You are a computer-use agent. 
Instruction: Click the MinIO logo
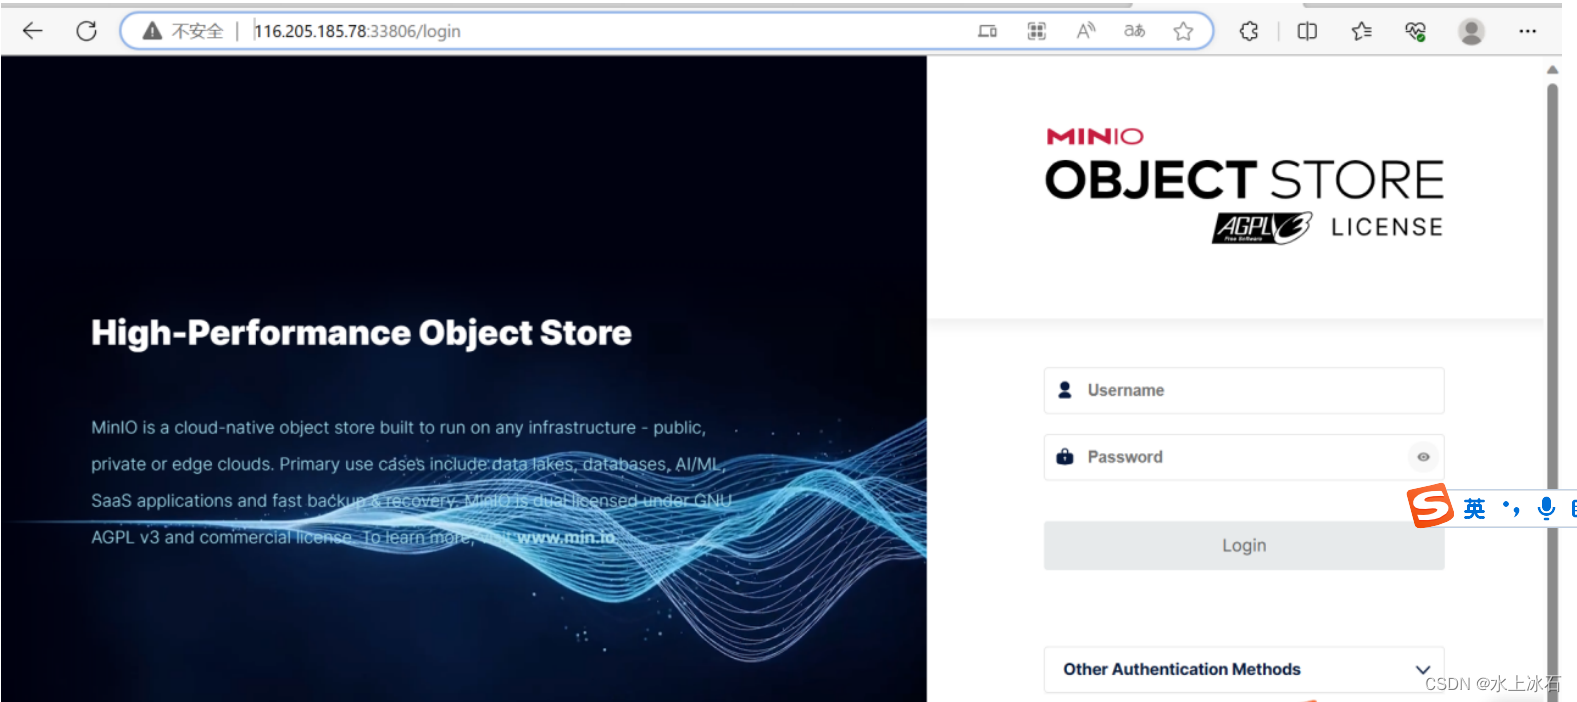click(1095, 136)
